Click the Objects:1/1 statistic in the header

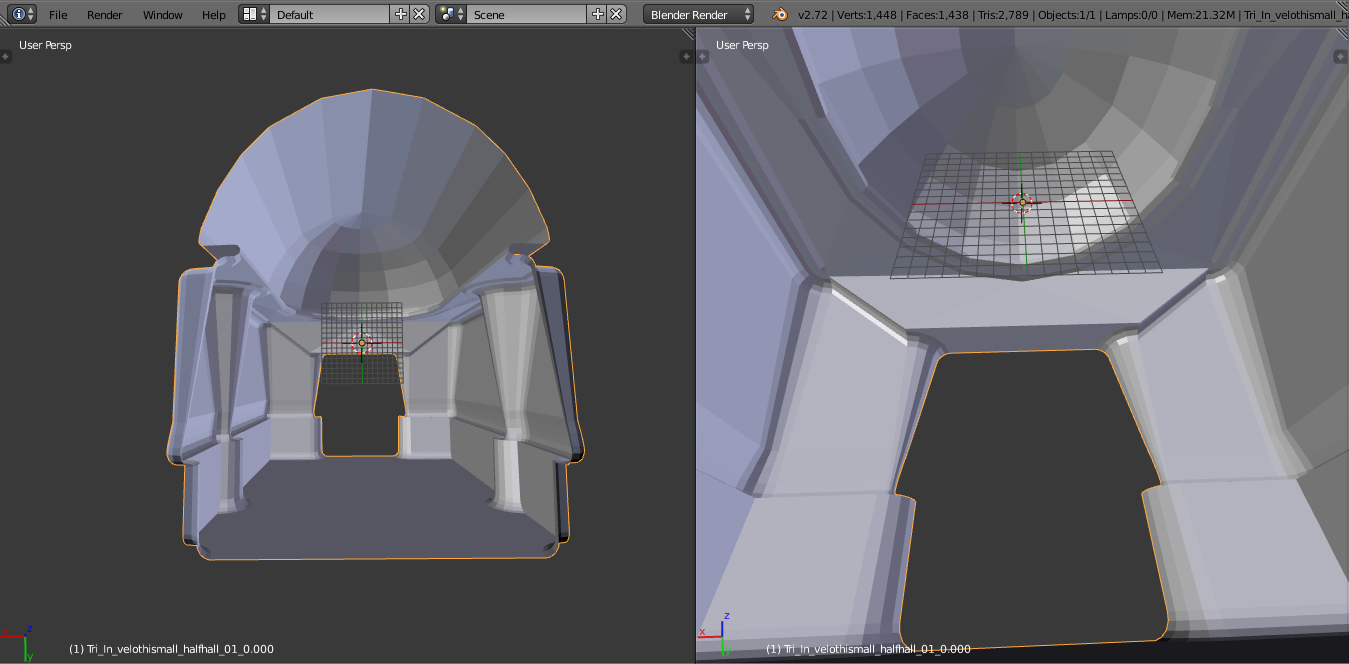click(x=1067, y=15)
